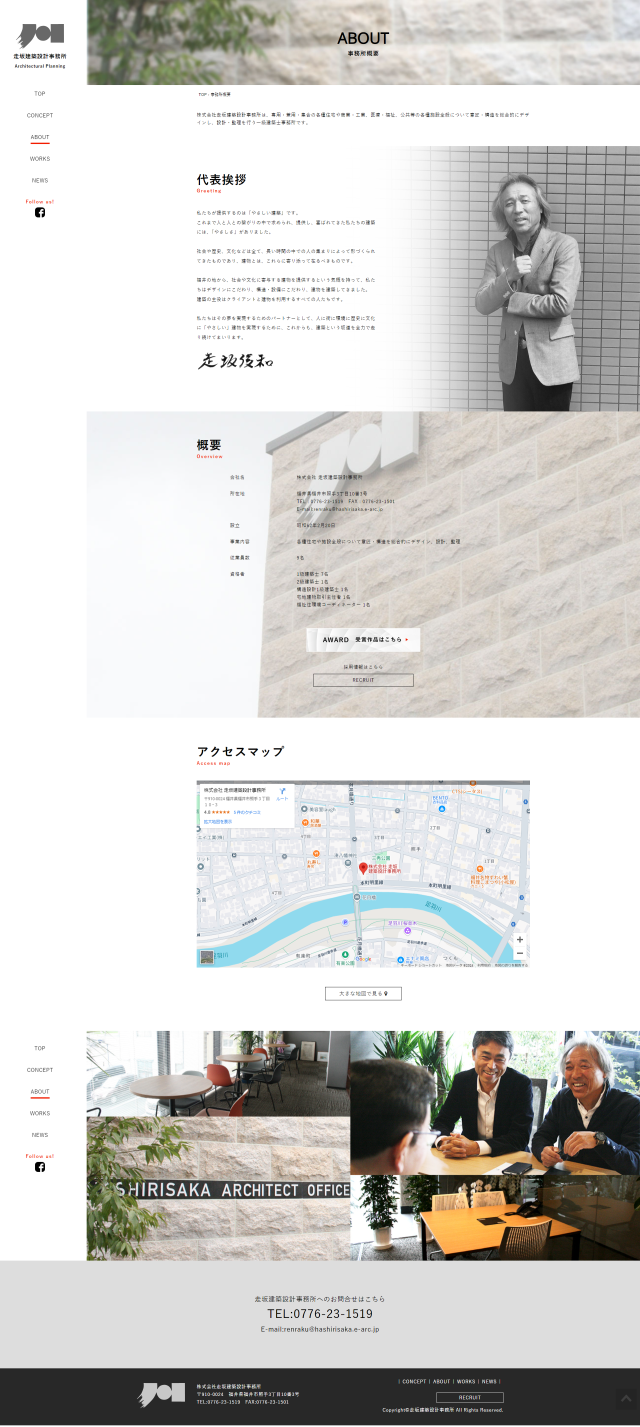
Task: Click the 大きな地図で見る button
Action: [363, 993]
